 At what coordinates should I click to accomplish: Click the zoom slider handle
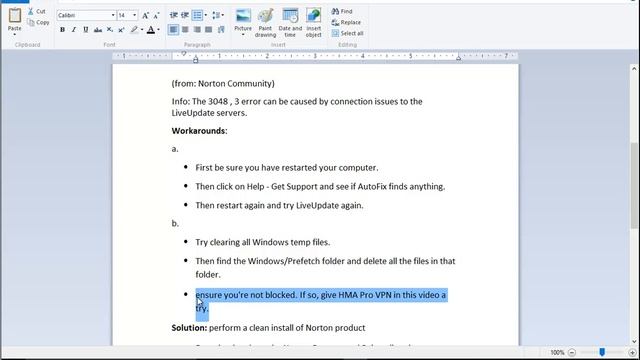pos(602,352)
